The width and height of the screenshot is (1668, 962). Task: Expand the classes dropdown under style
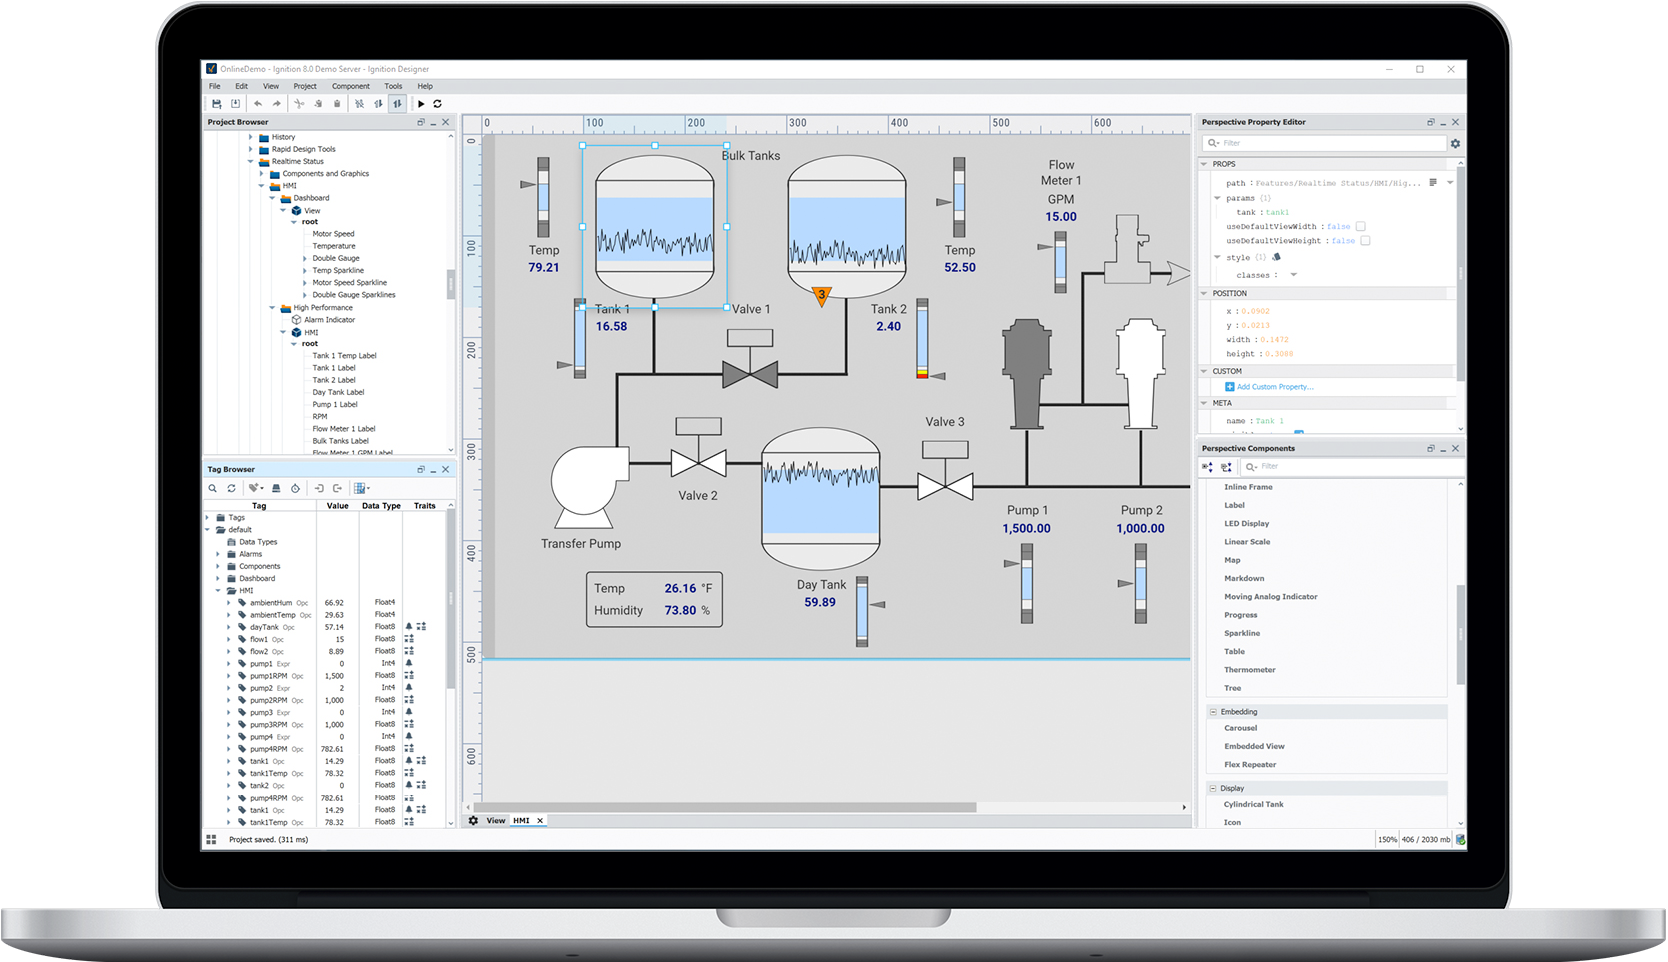[1294, 274]
